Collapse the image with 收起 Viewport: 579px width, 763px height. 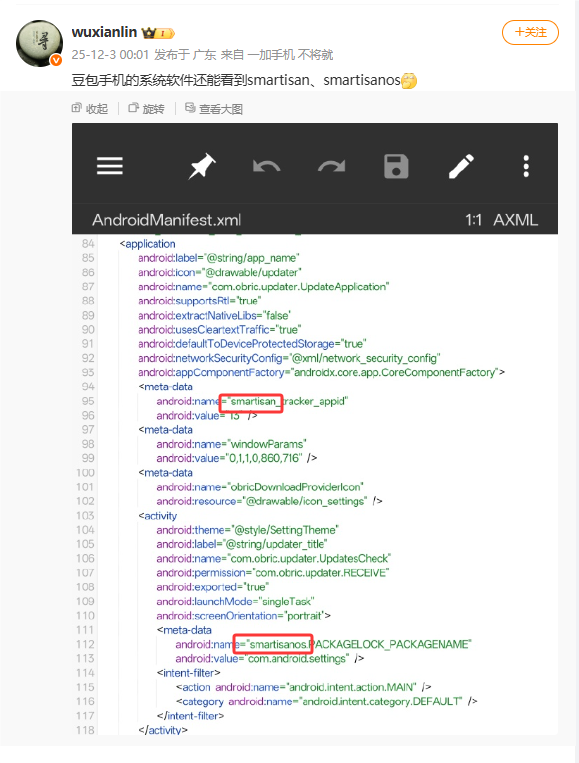(90, 109)
